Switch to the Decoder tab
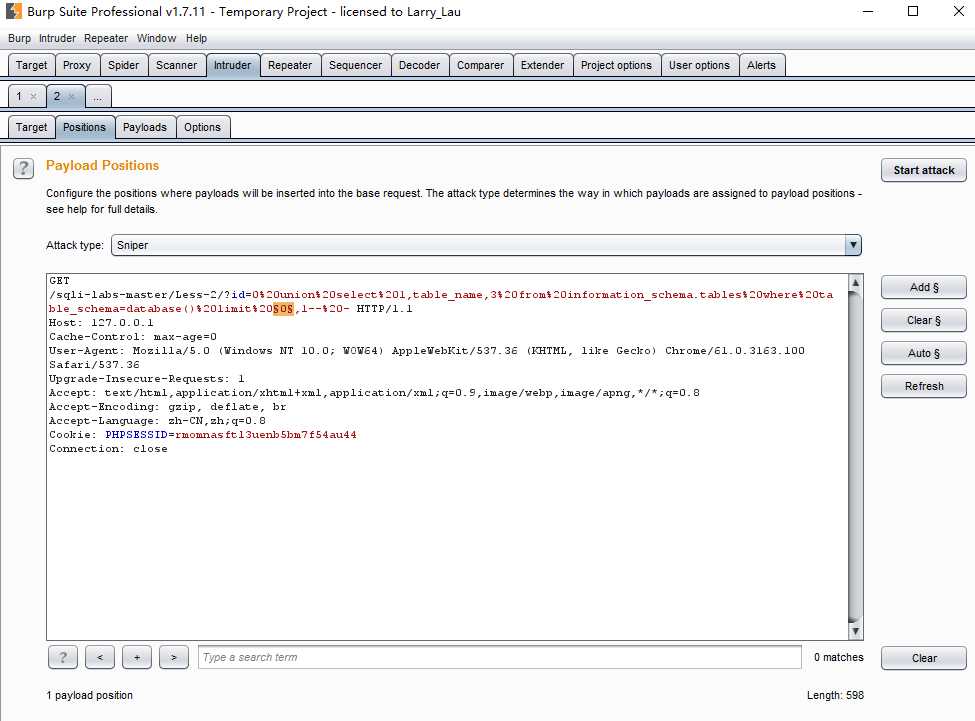The height and width of the screenshot is (721, 975). [x=420, y=65]
